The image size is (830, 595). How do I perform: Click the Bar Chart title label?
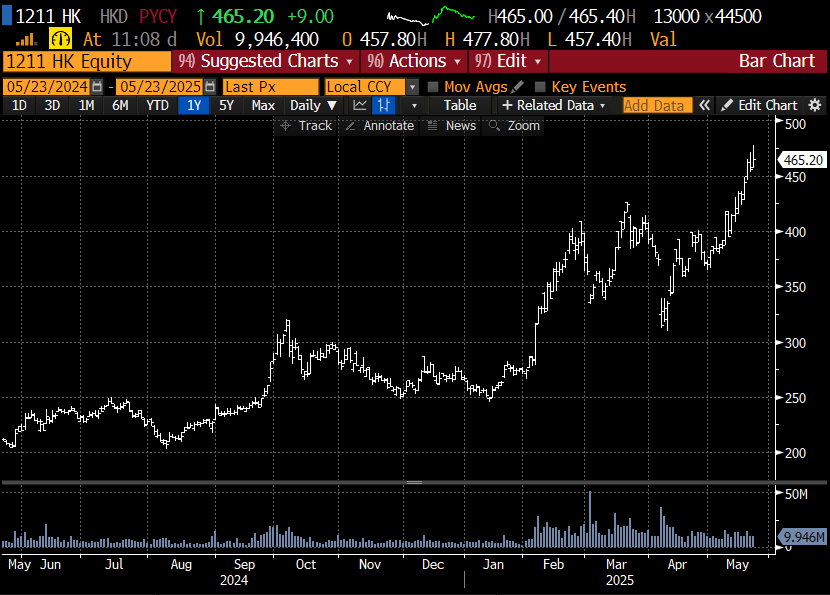click(777, 61)
